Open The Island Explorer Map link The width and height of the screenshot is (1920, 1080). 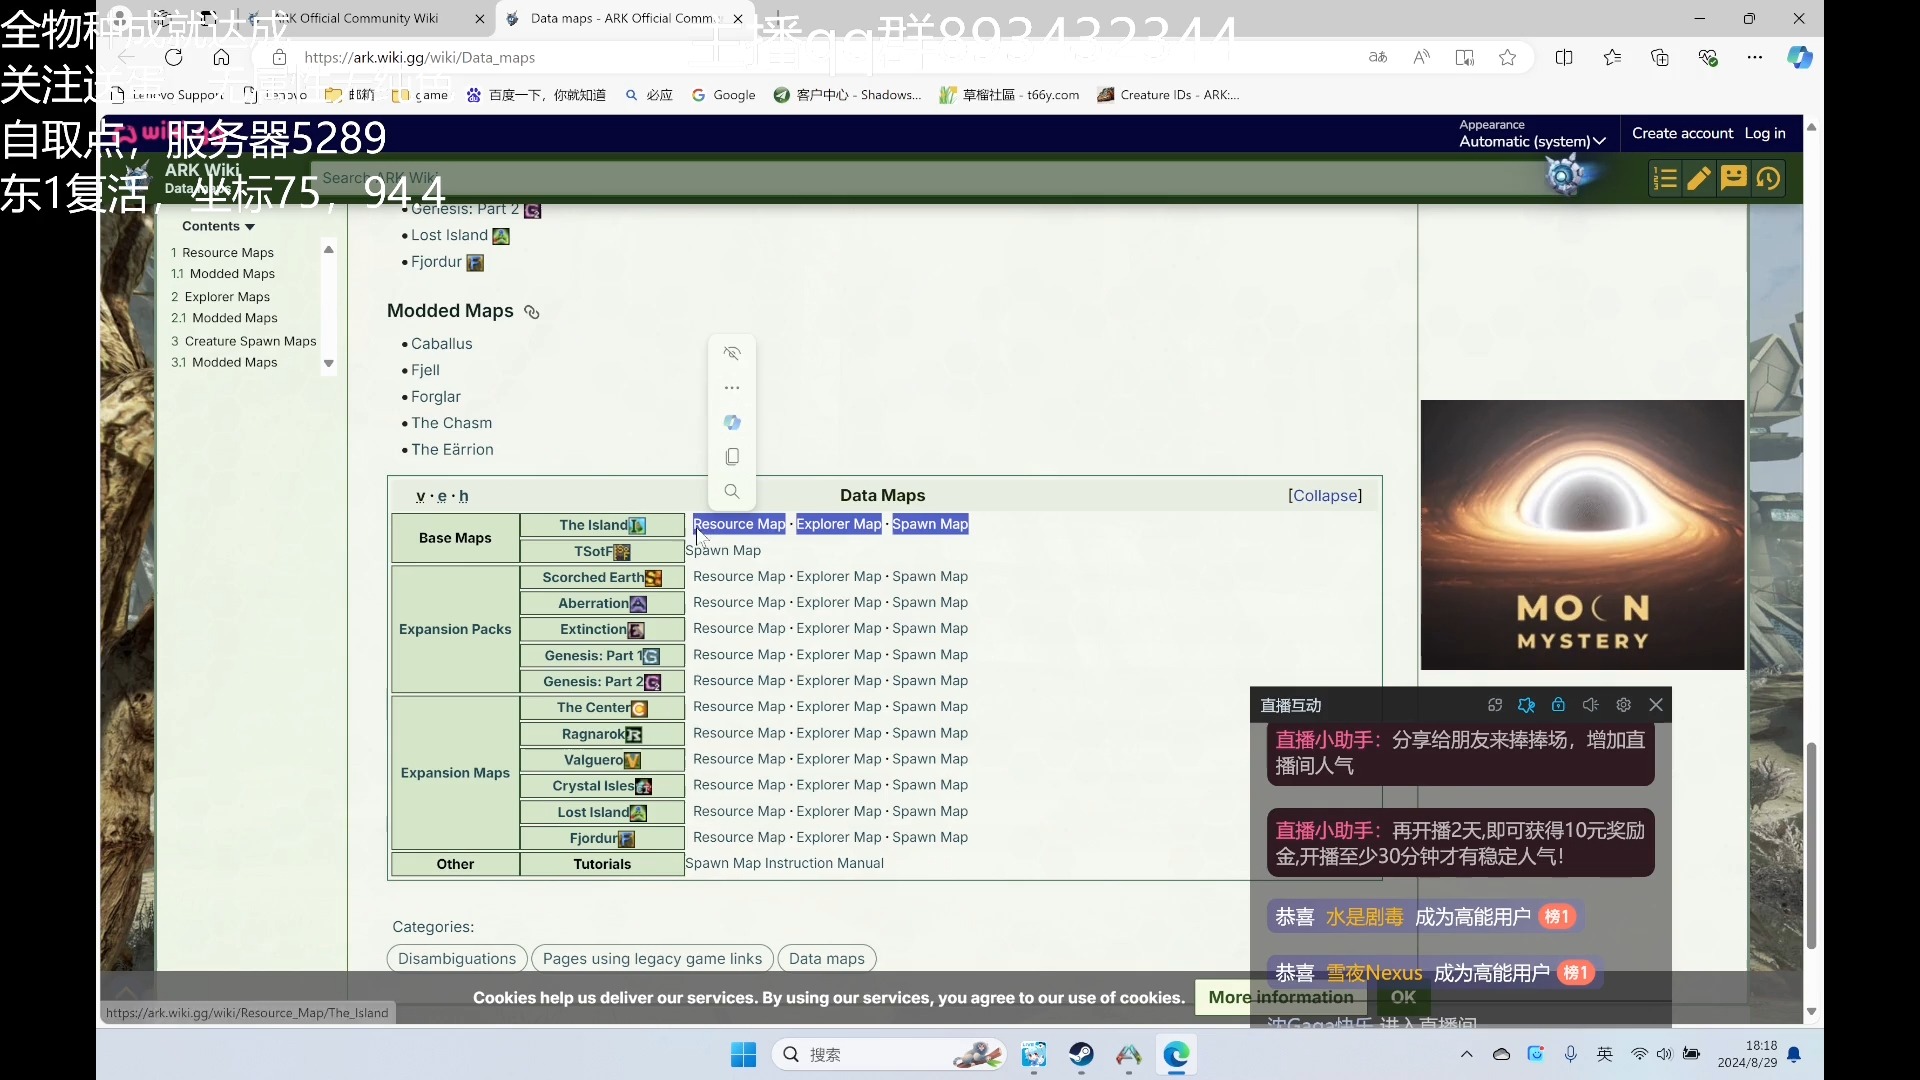click(x=838, y=524)
